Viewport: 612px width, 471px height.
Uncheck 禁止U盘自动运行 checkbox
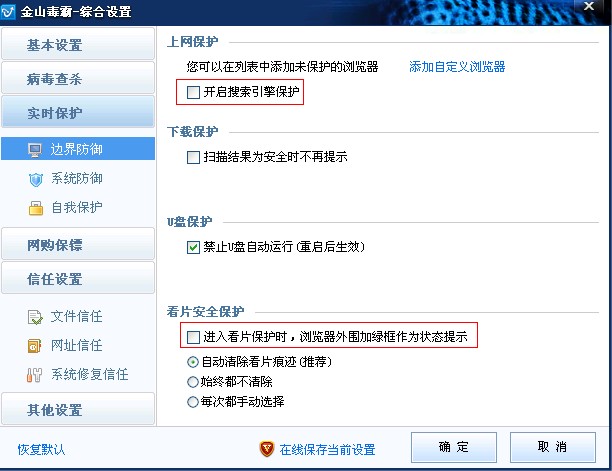click(x=193, y=247)
